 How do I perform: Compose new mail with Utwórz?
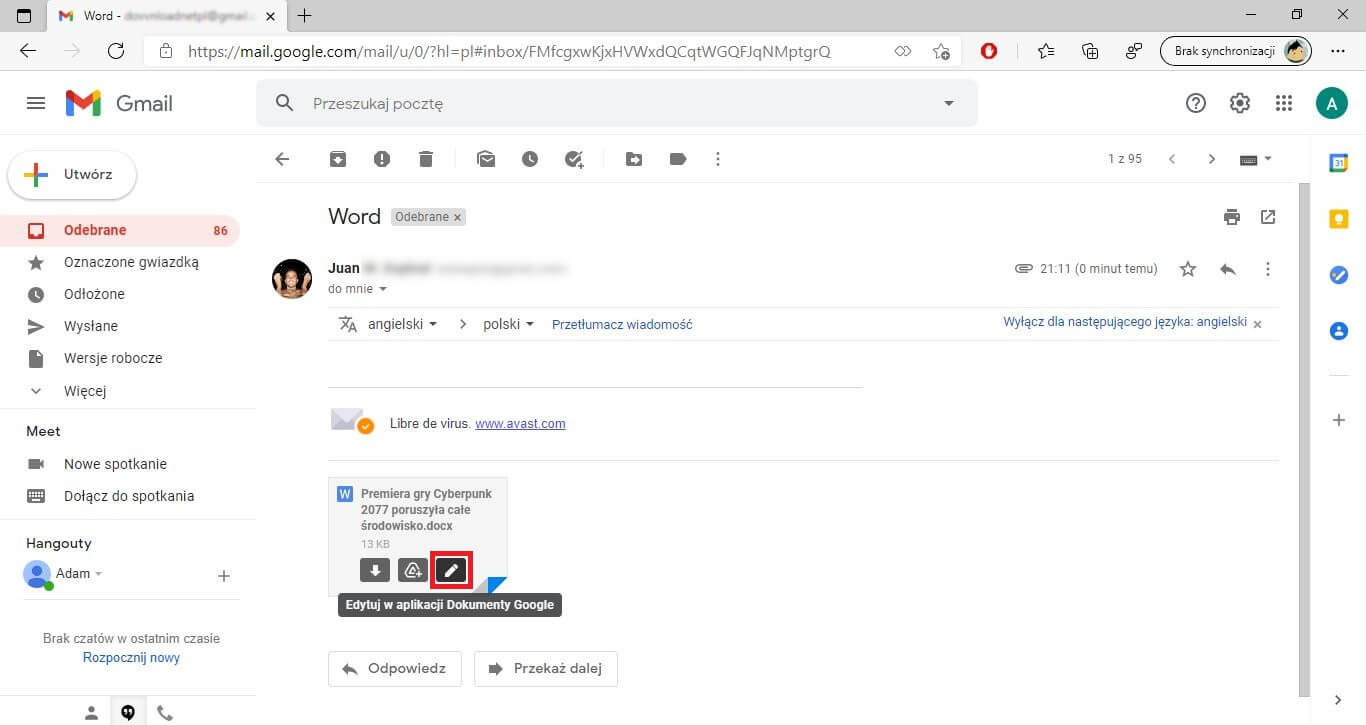[x=72, y=174]
